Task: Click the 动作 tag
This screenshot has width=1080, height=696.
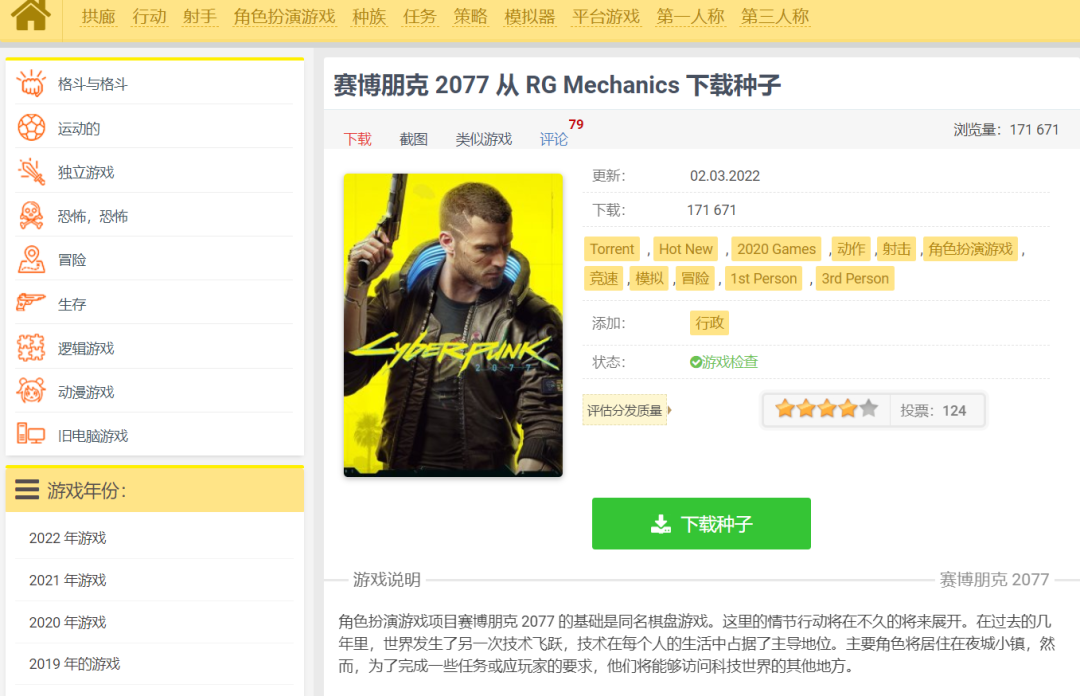Action: [851, 249]
